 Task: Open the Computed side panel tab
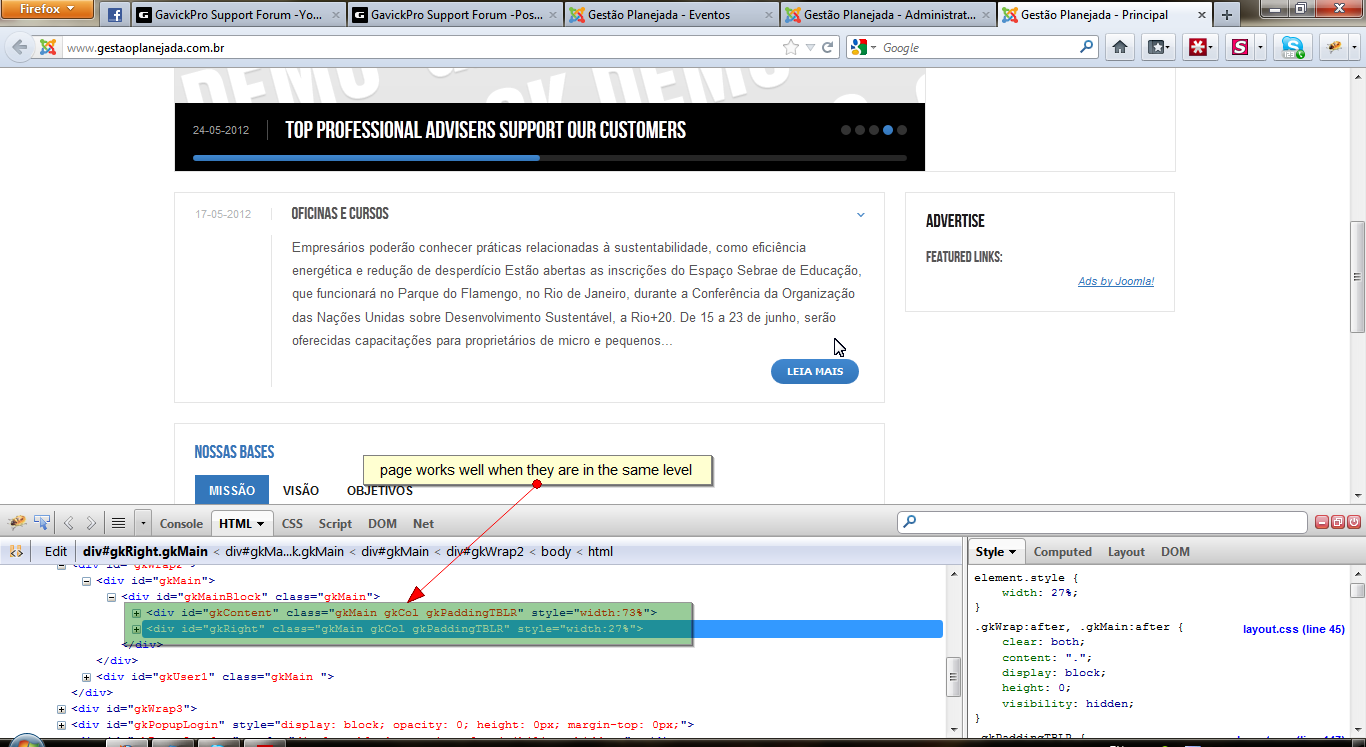pos(1062,552)
